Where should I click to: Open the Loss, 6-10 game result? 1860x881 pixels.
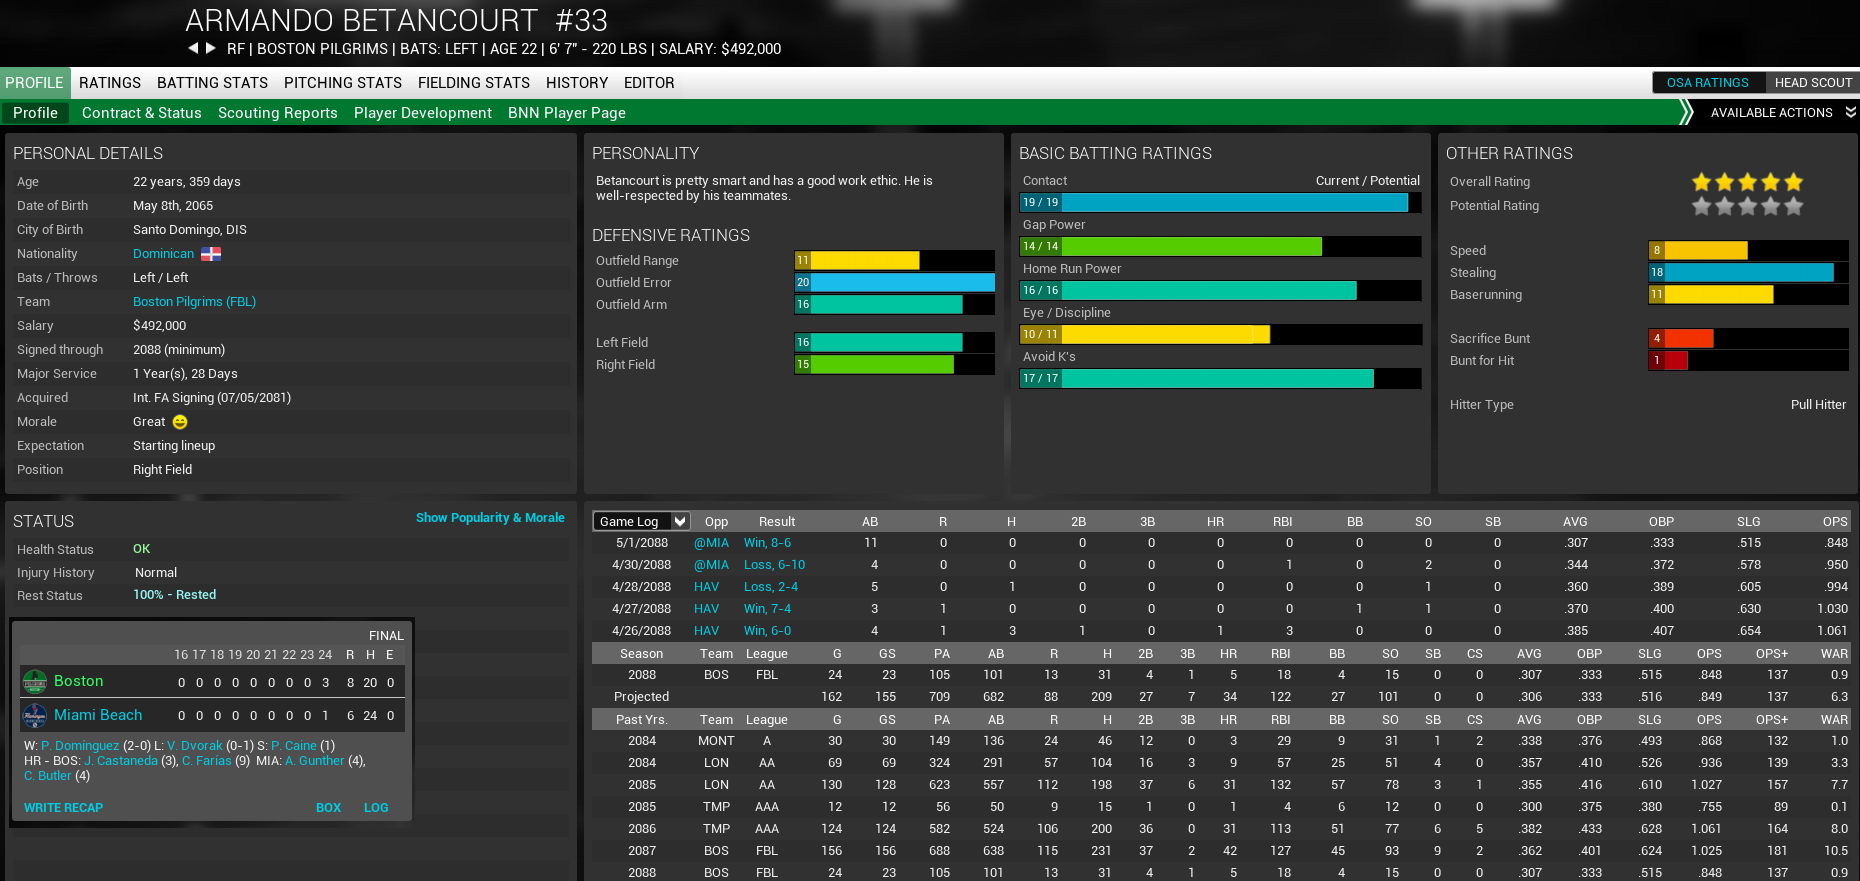click(x=774, y=565)
